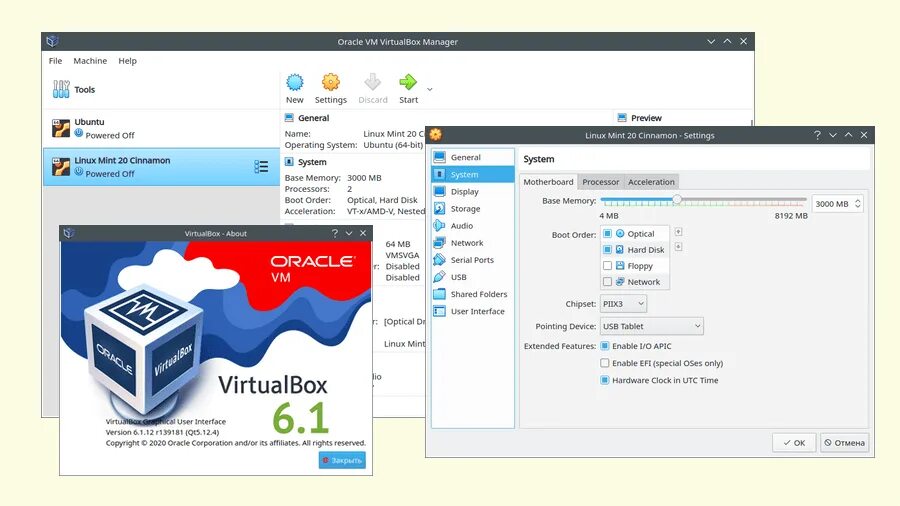Image resolution: width=900 pixels, height=506 pixels.
Task: Enable EFI (special OSes only) checkbox
Action: pyautogui.click(x=604, y=363)
